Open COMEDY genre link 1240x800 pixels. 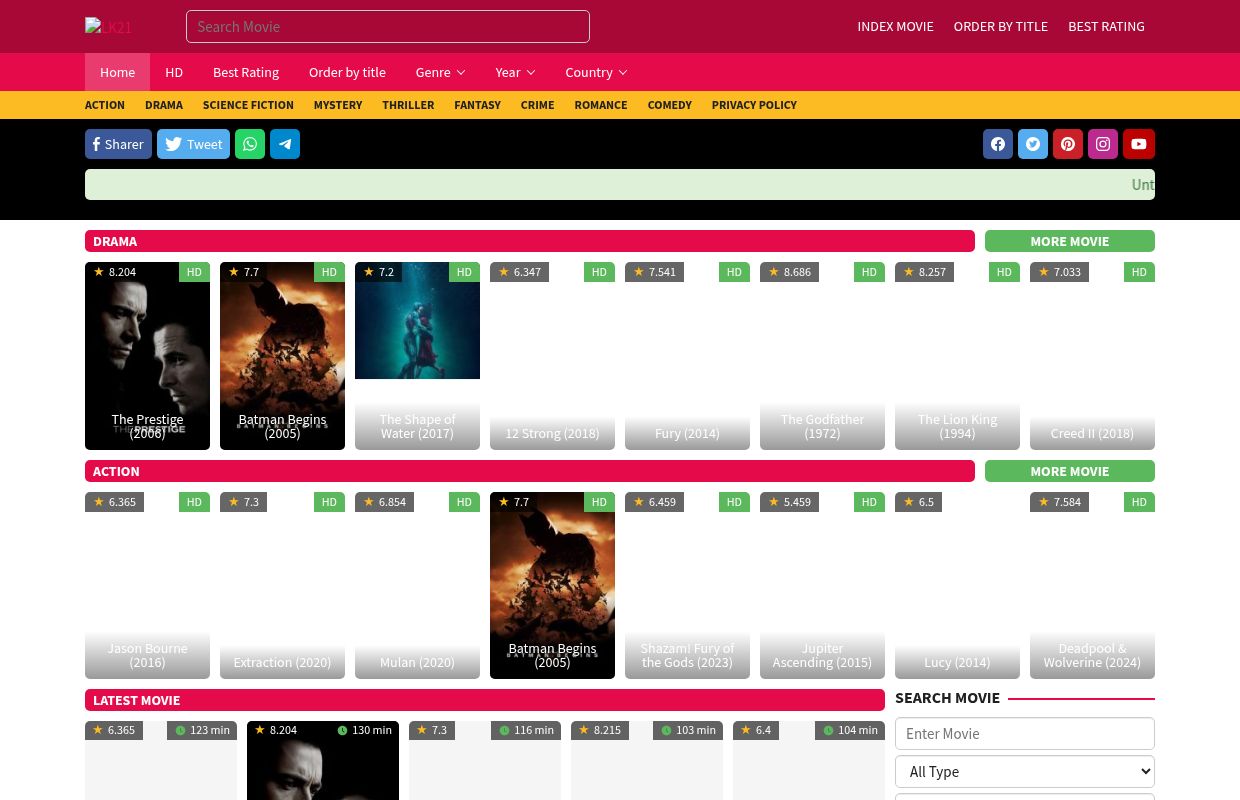(x=669, y=105)
